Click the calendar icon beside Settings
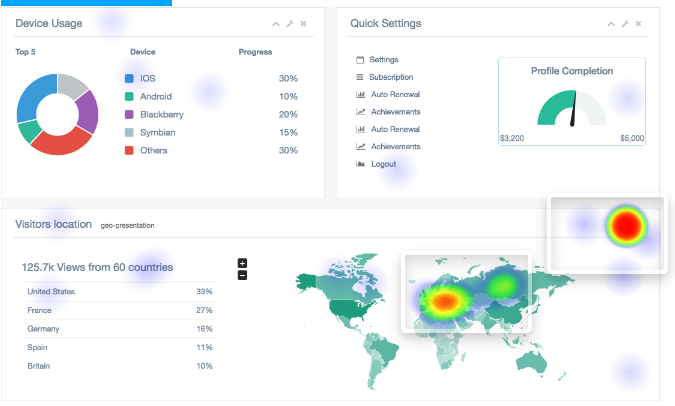Image resolution: width=675 pixels, height=406 pixels. click(360, 60)
